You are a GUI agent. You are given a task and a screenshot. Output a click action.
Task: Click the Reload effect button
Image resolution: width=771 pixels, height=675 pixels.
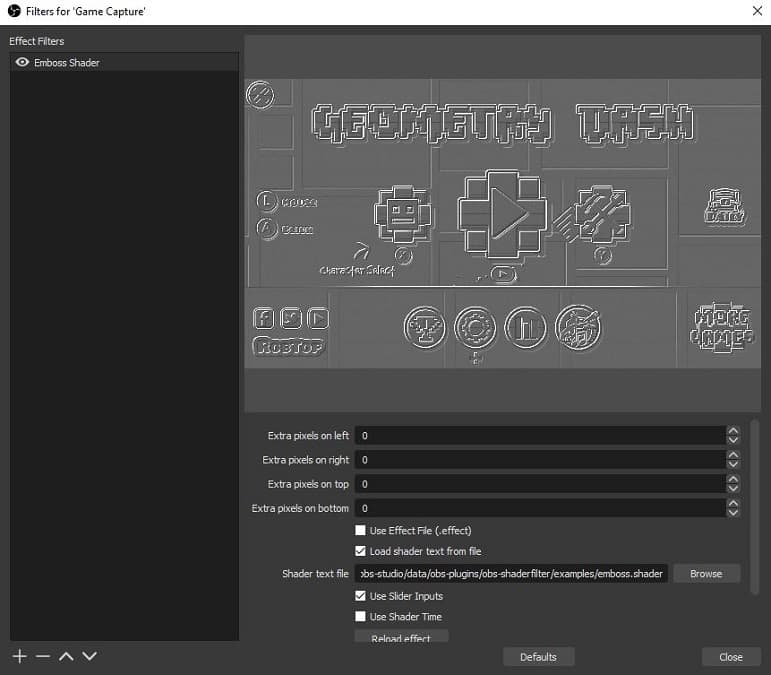(x=401, y=637)
